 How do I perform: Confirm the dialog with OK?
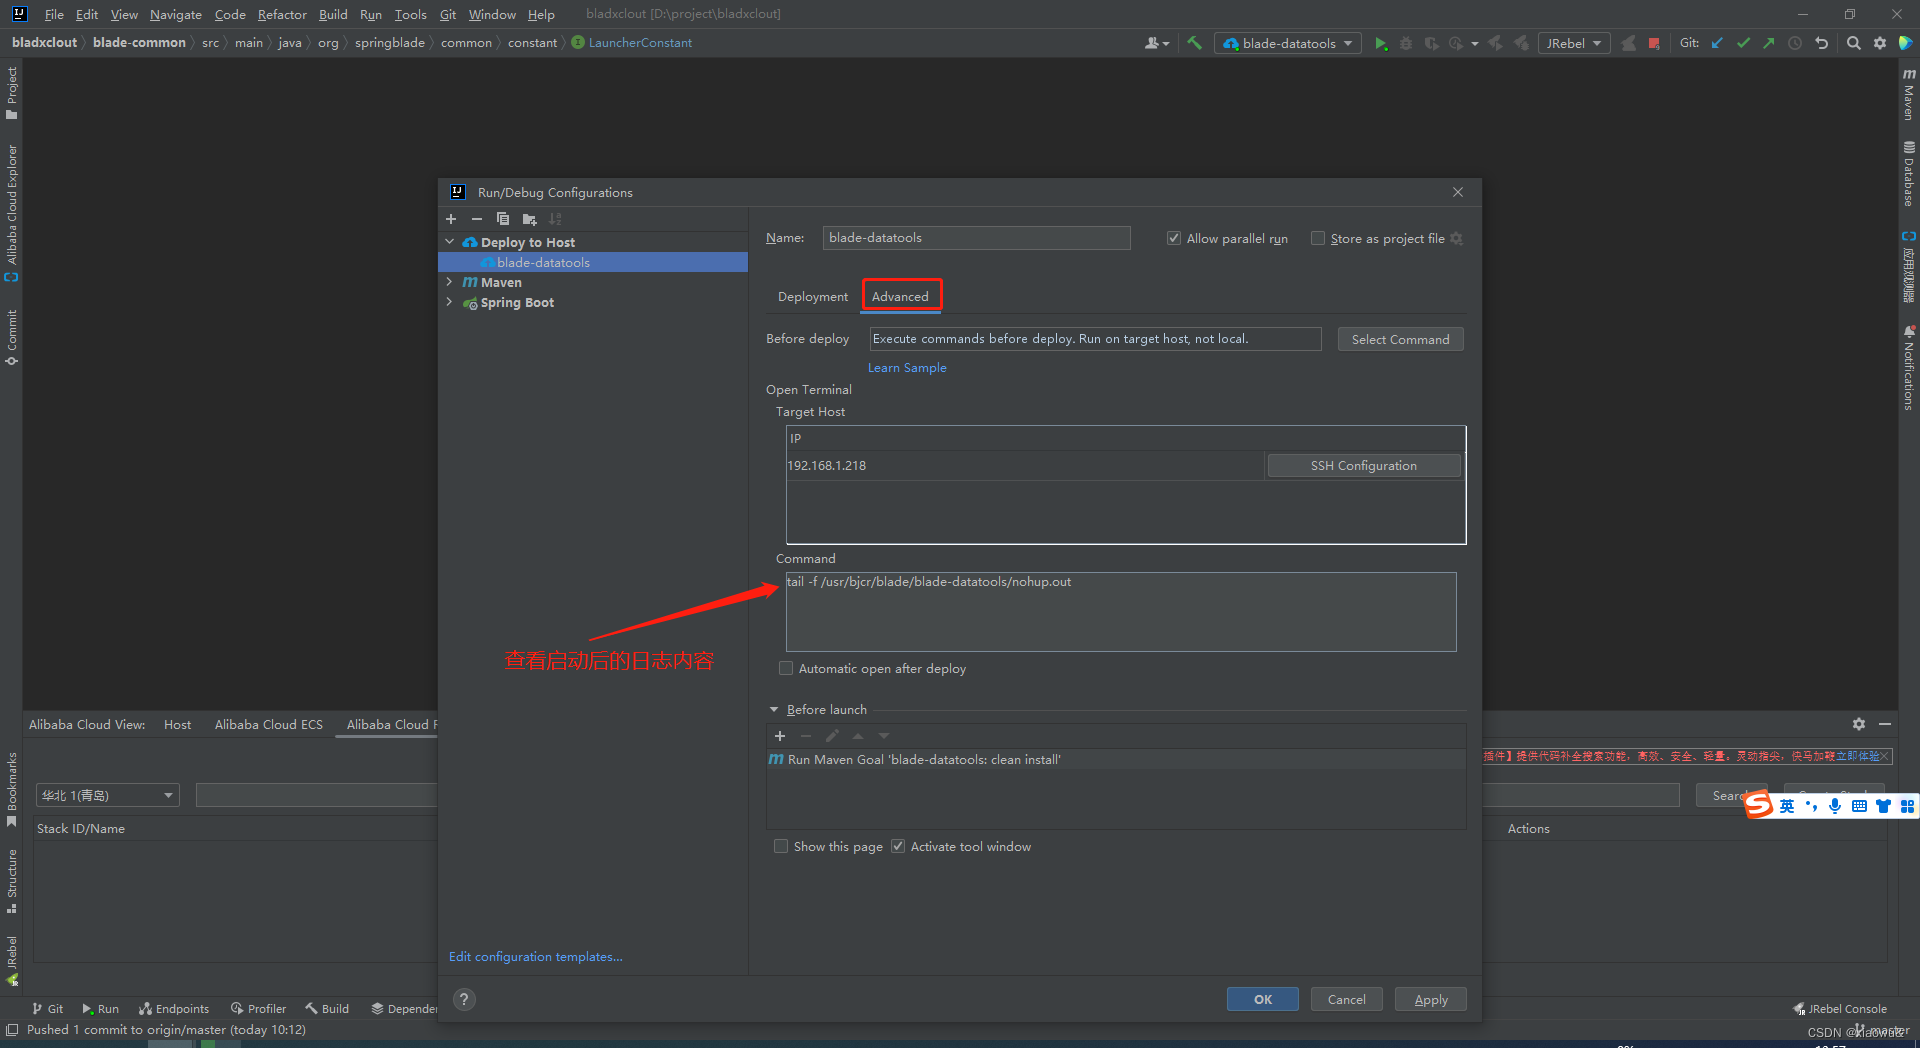click(x=1263, y=999)
